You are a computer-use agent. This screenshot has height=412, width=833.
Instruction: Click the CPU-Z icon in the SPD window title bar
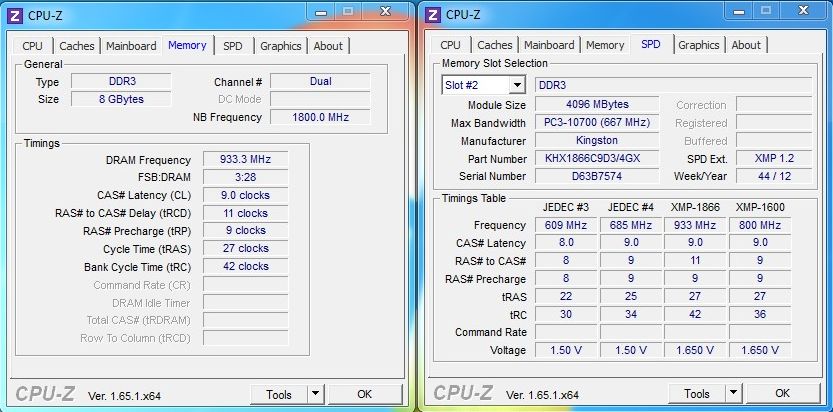click(432, 14)
